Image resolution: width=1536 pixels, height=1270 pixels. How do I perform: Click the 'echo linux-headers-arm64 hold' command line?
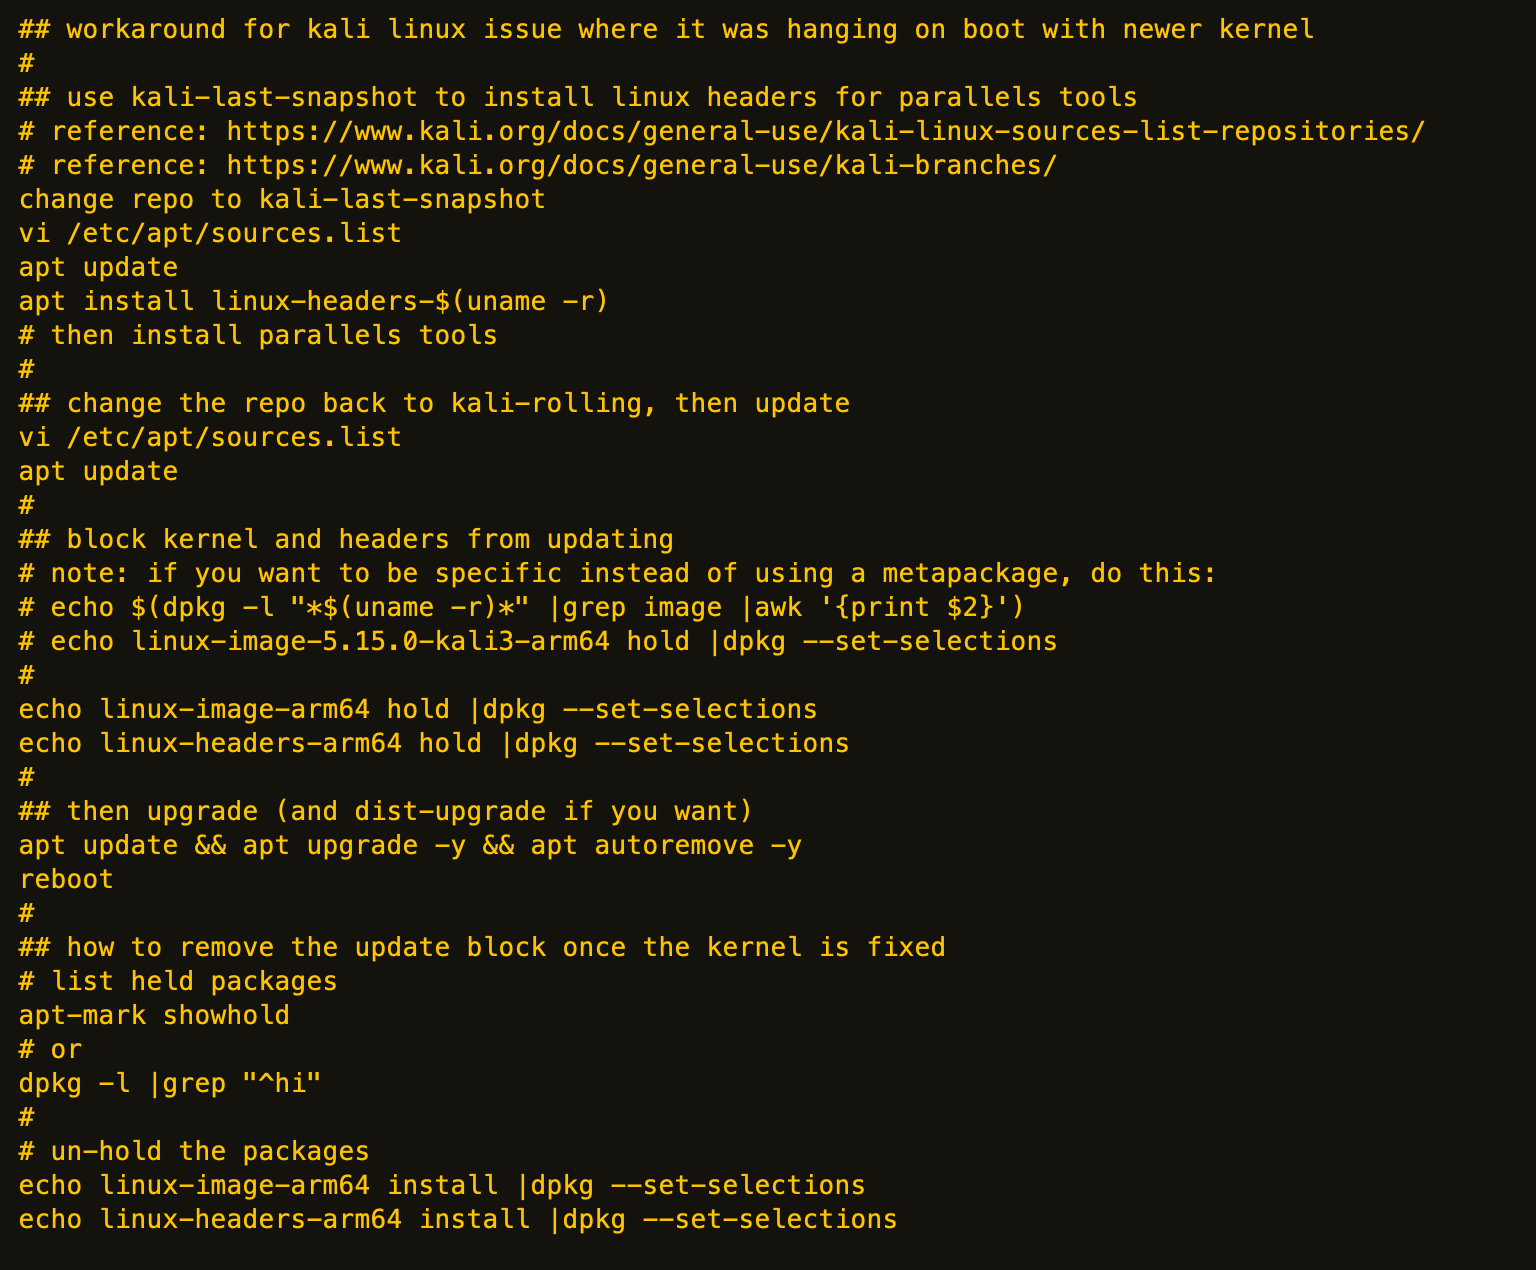click(434, 744)
